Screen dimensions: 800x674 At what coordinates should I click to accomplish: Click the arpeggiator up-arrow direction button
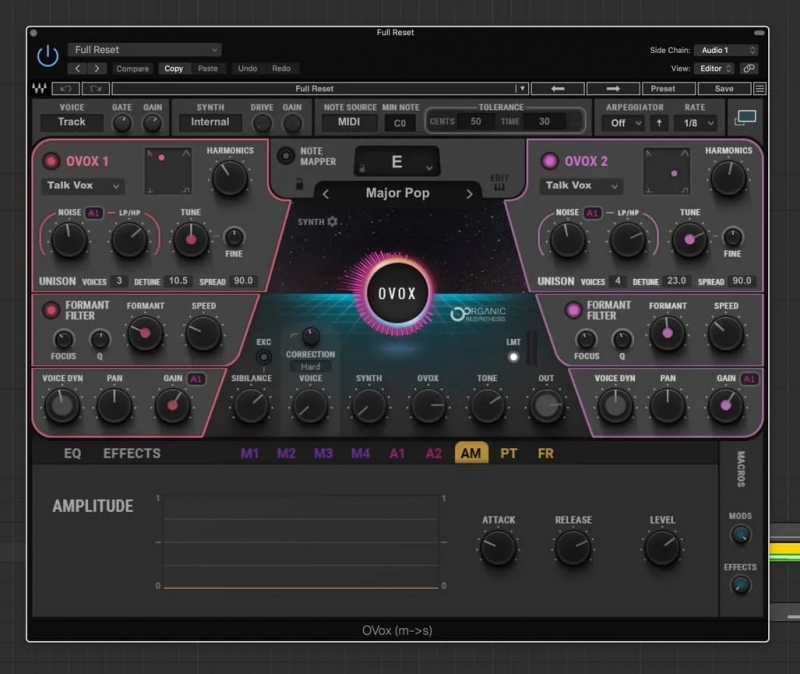(x=659, y=123)
